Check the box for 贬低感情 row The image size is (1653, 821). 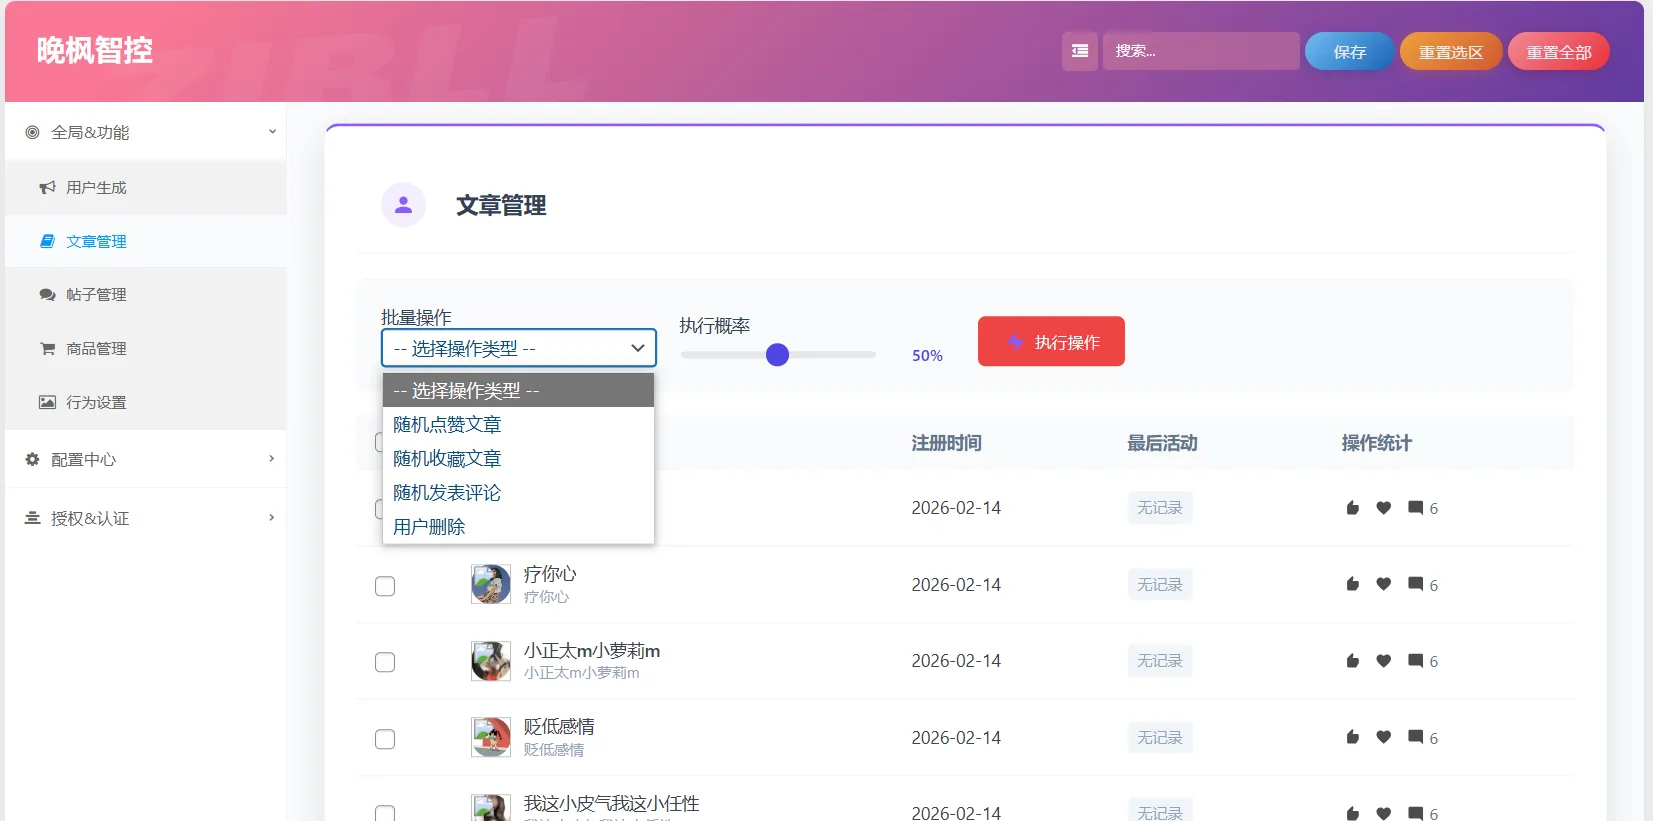click(385, 739)
